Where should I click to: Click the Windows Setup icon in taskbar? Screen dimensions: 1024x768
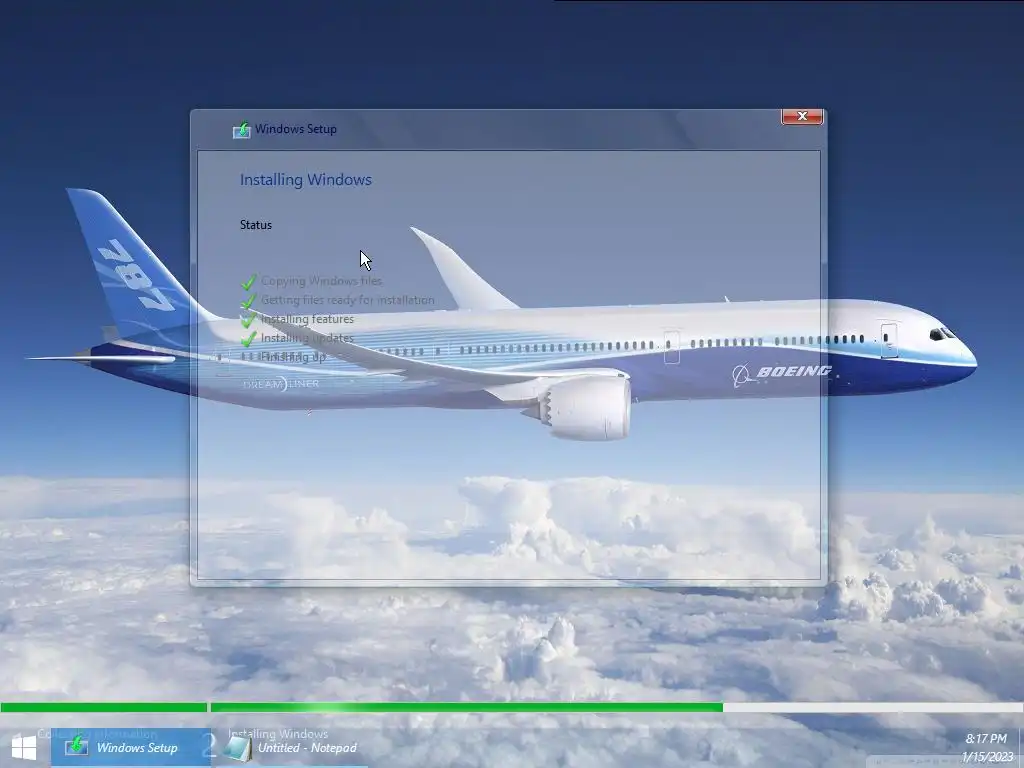pyautogui.click(x=77, y=745)
